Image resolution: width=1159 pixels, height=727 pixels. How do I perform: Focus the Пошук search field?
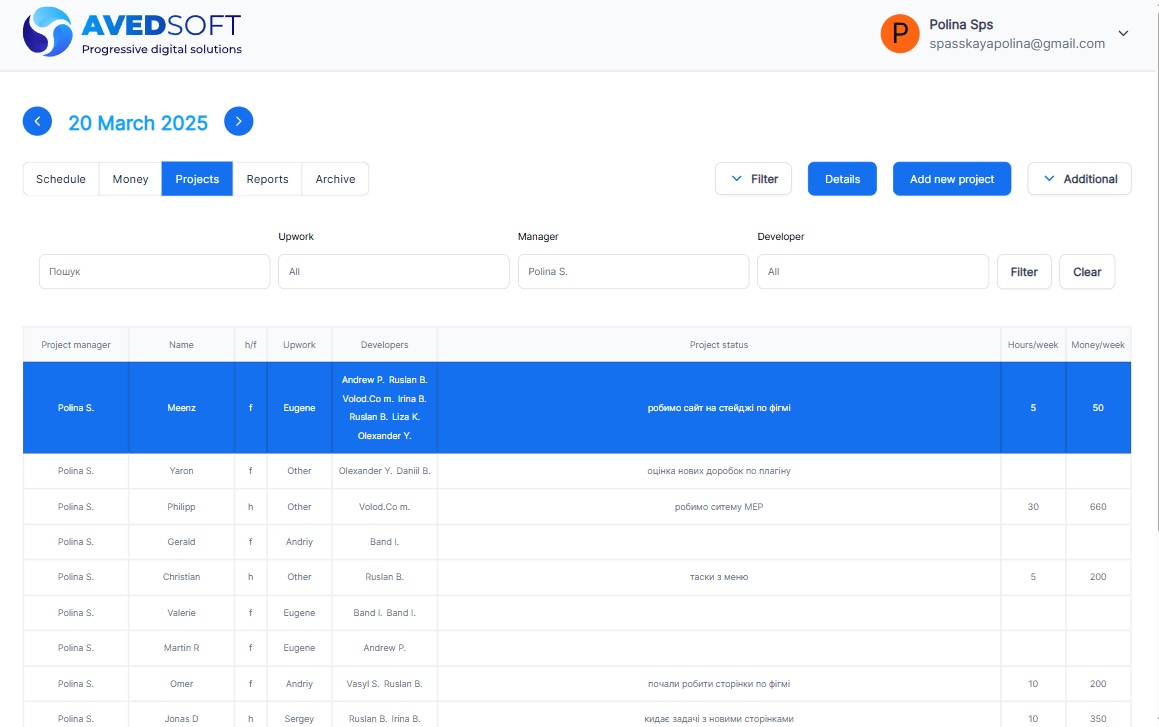tap(154, 271)
